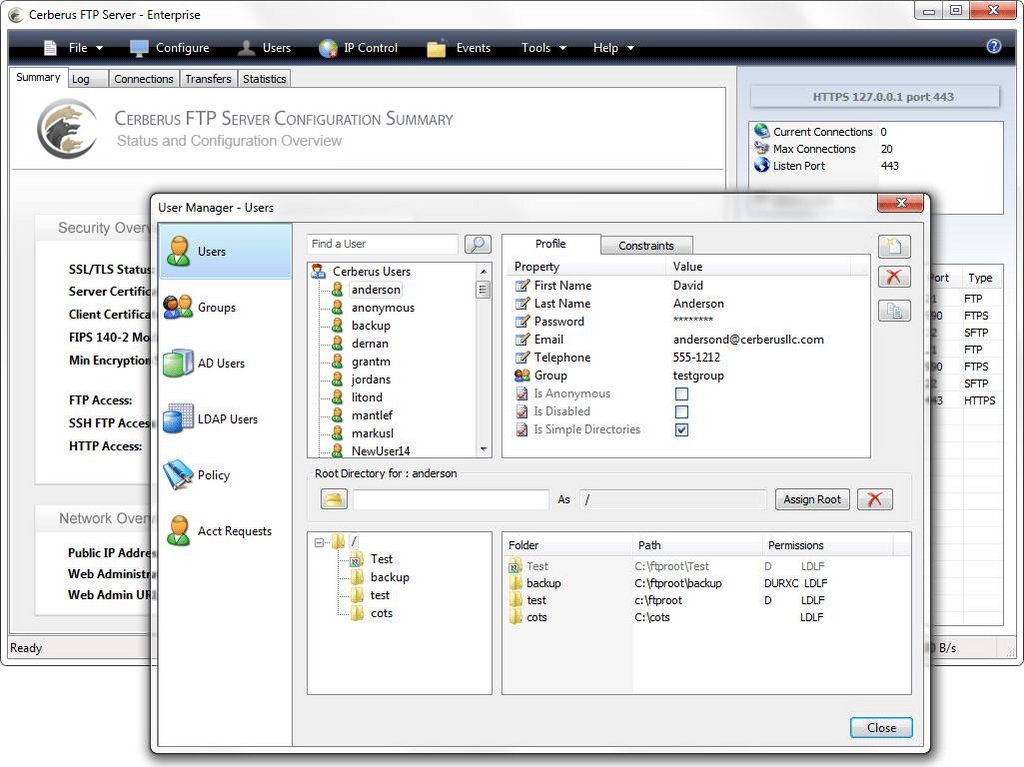Open the Help dropdown menu
The height and width of the screenshot is (767, 1024).
613,48
